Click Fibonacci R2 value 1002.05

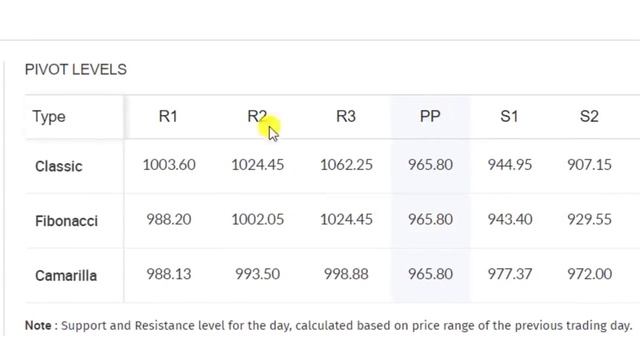pyautogui.click(x=258, y=219)
